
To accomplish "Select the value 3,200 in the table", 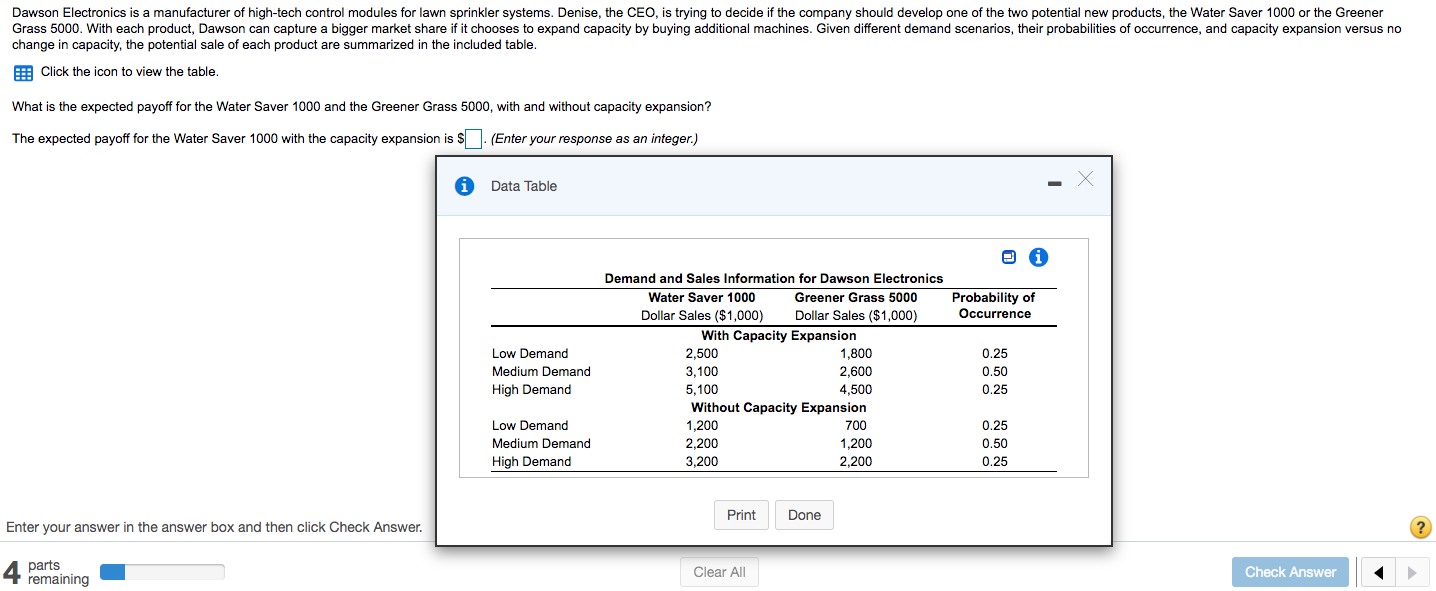I will tap(701, 461).
